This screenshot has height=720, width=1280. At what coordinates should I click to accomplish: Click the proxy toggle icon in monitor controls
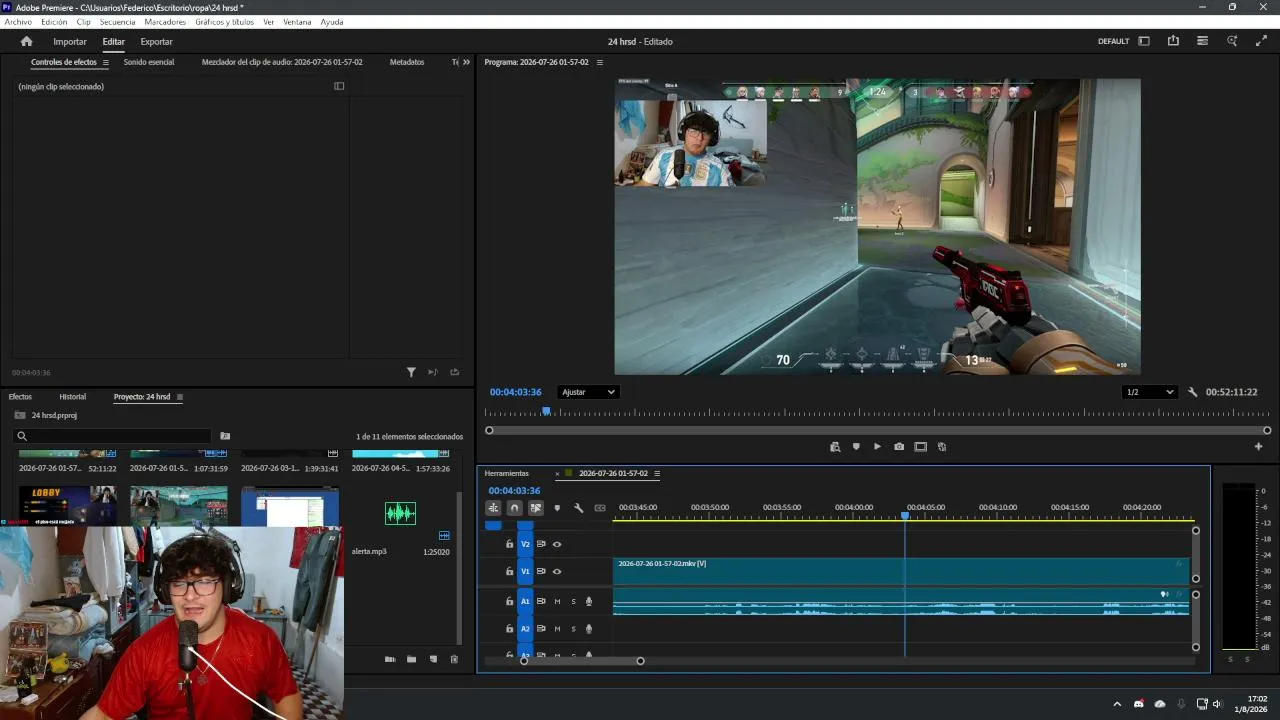(942, 447)
